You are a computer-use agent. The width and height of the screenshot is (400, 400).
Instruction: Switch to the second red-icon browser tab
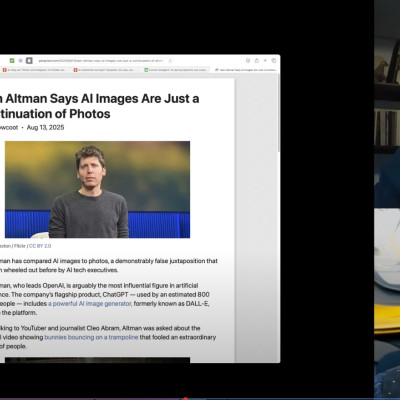[105, 70]
